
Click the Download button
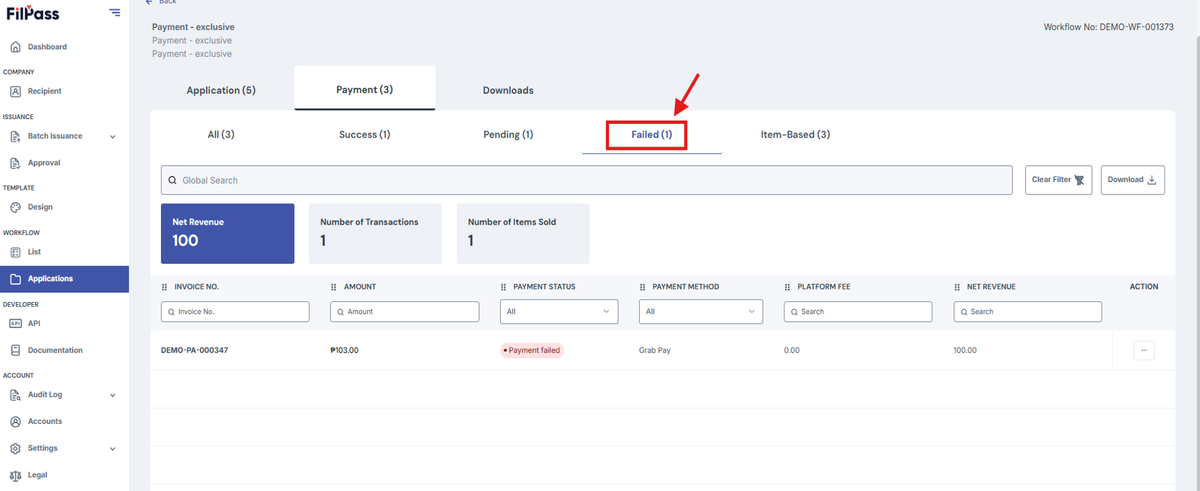pyautogui.click(x=1133, y=180)
